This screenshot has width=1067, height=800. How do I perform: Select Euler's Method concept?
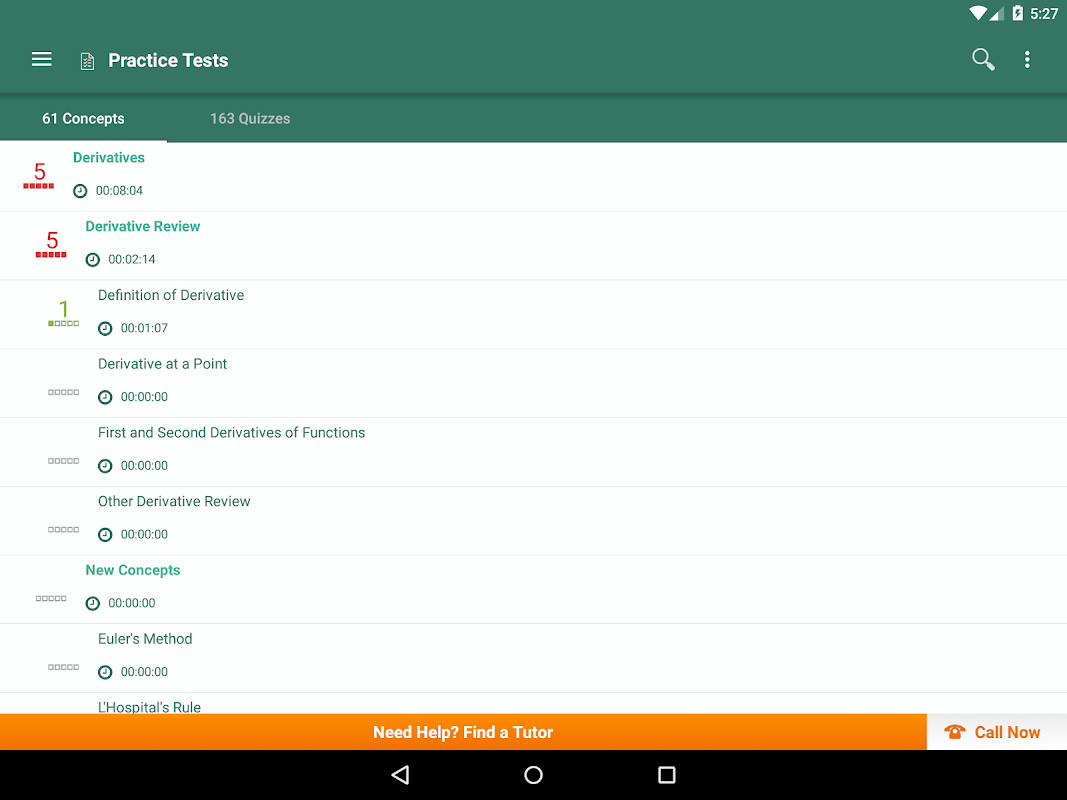point(534,658)
